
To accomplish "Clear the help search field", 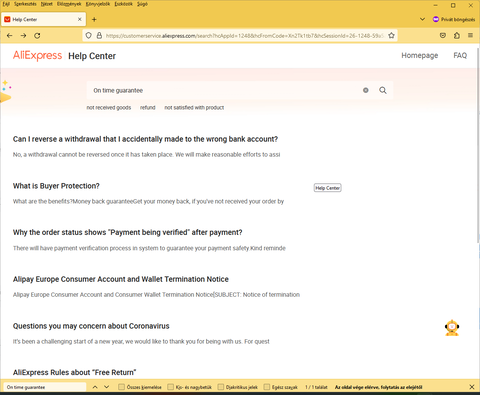I will click(366, 90).
